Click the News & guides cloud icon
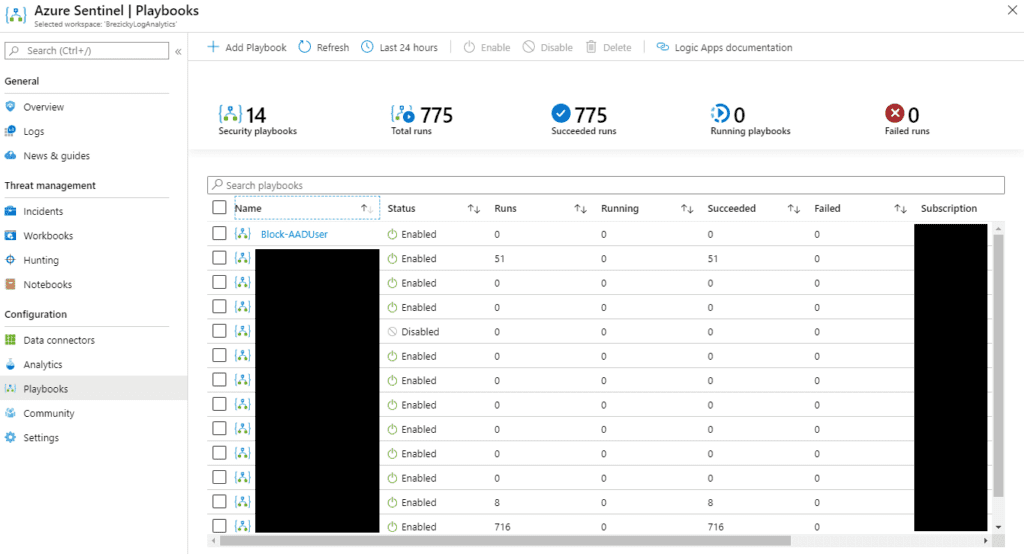 coord(10,155)
